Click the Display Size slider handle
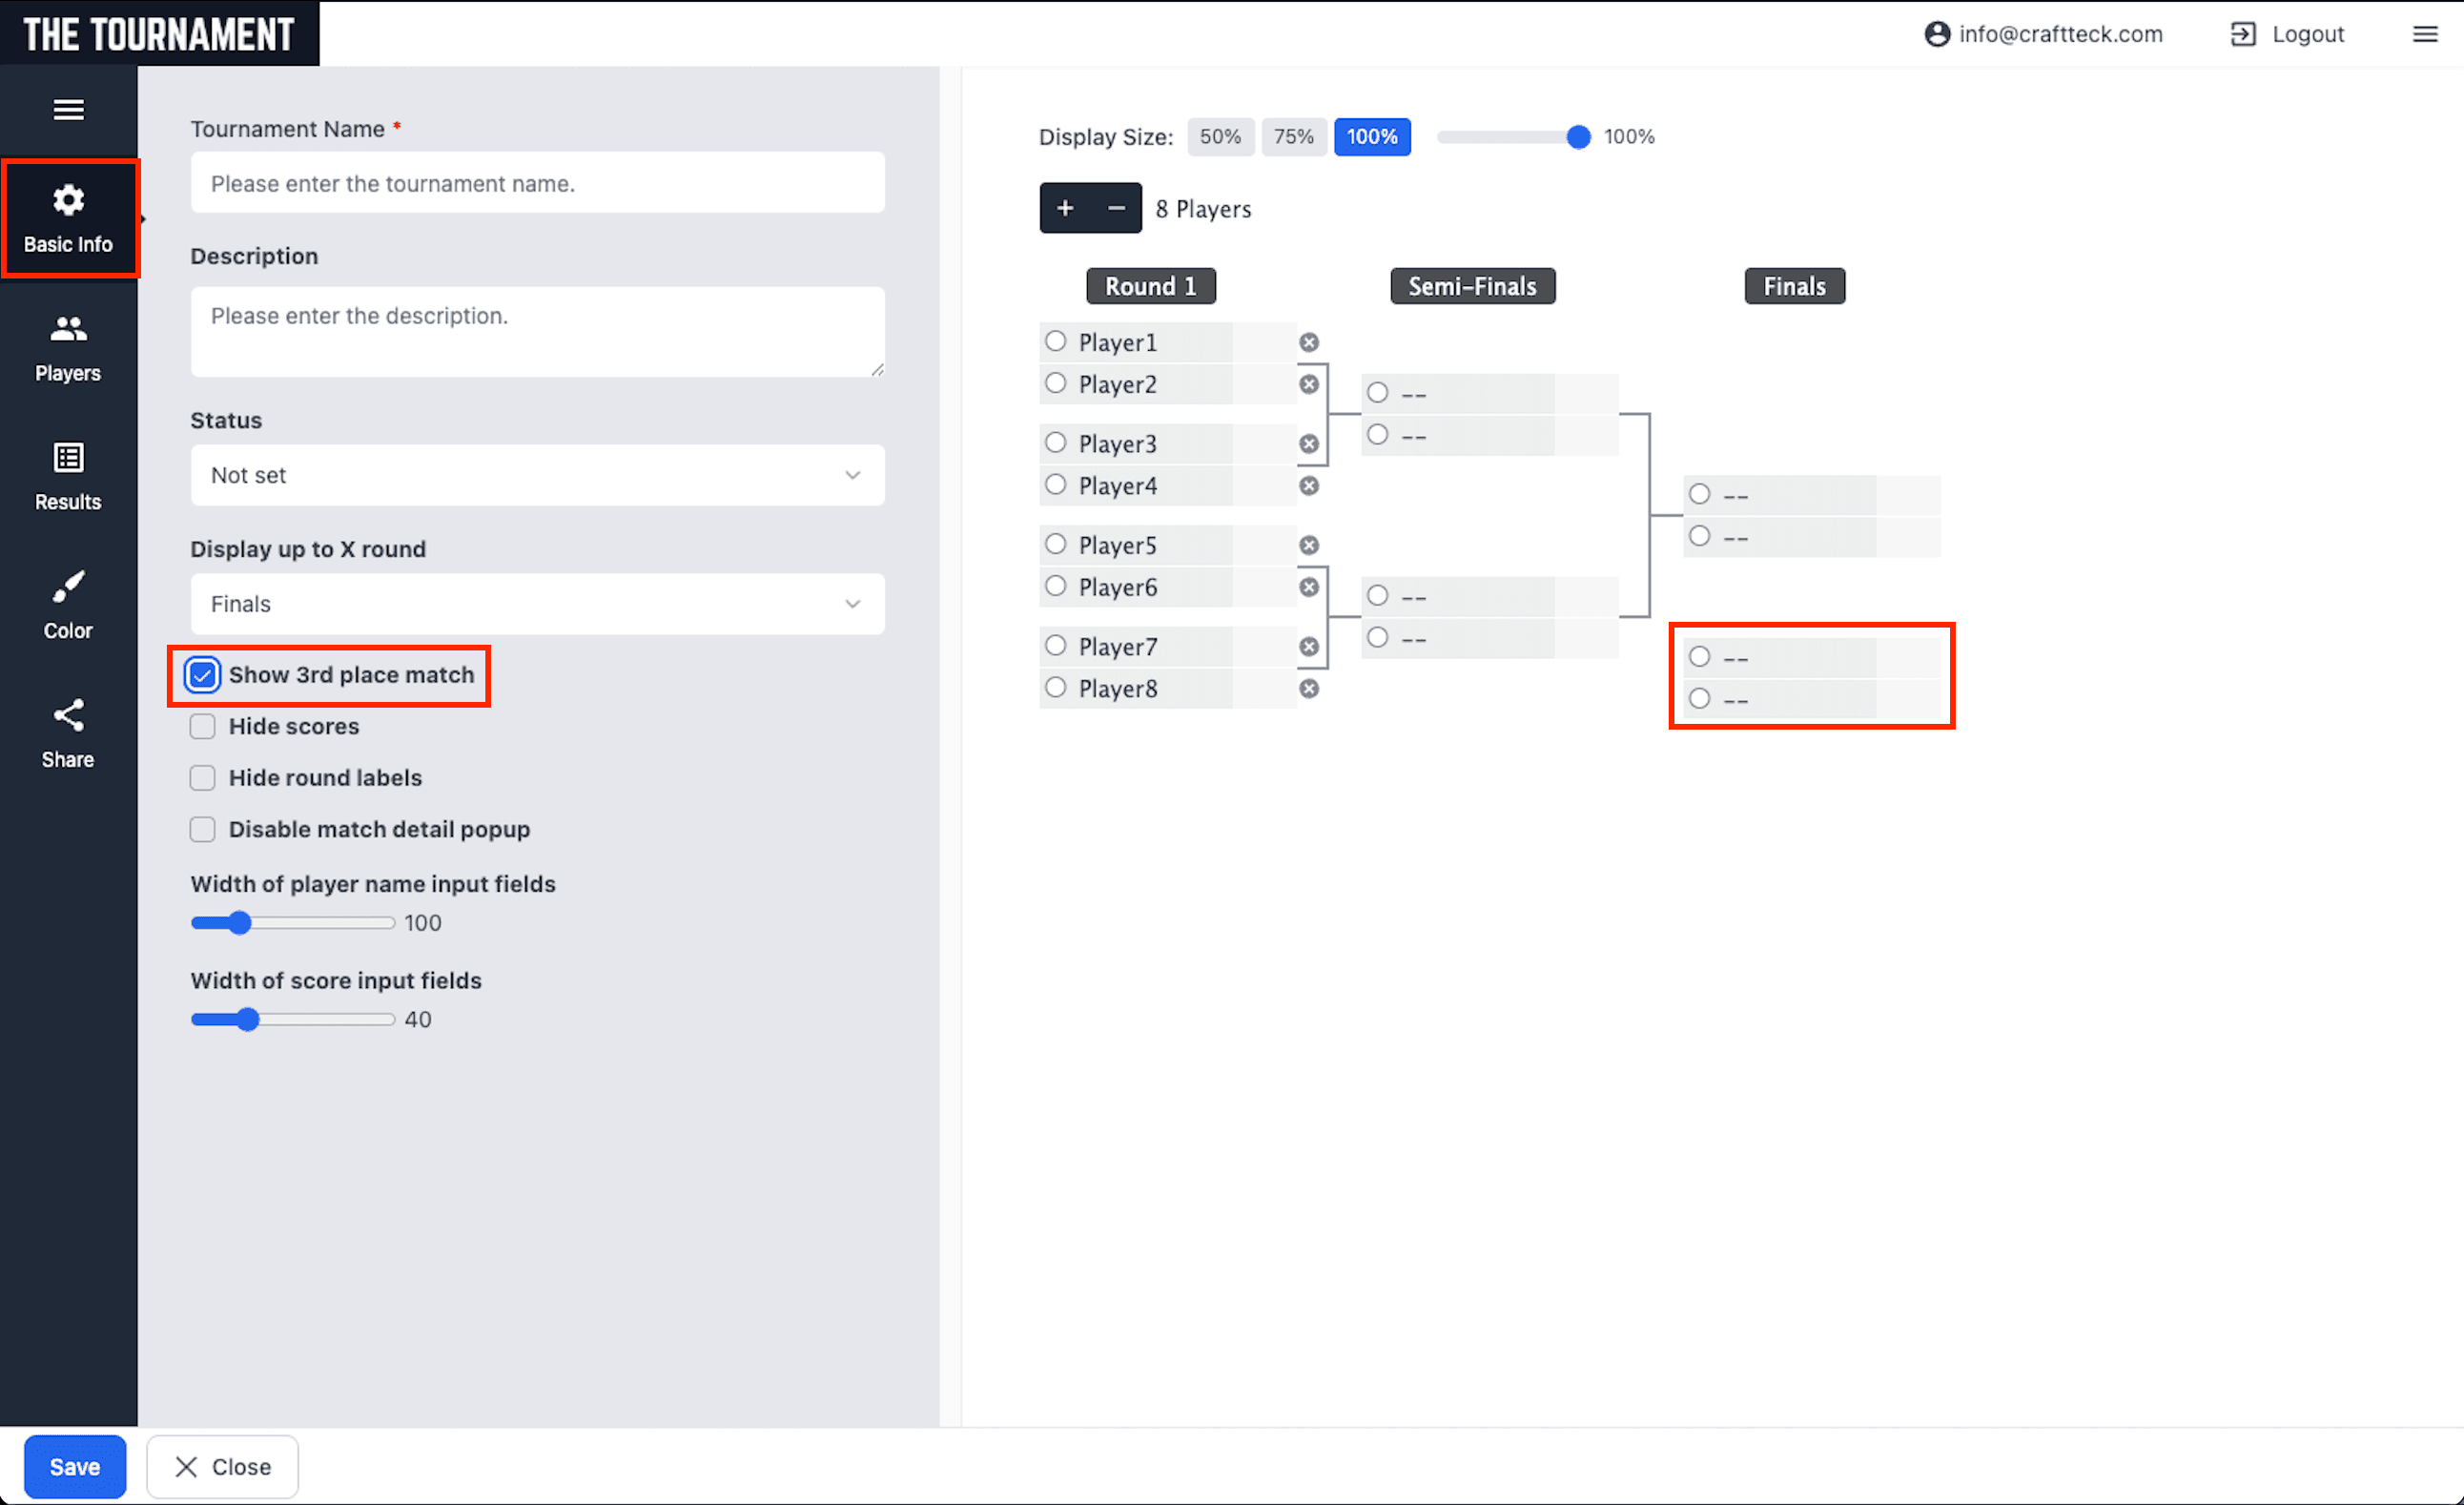The width and height of the screenshot is (2464, 1505). pyautogui.click(x=1578, y=137)
